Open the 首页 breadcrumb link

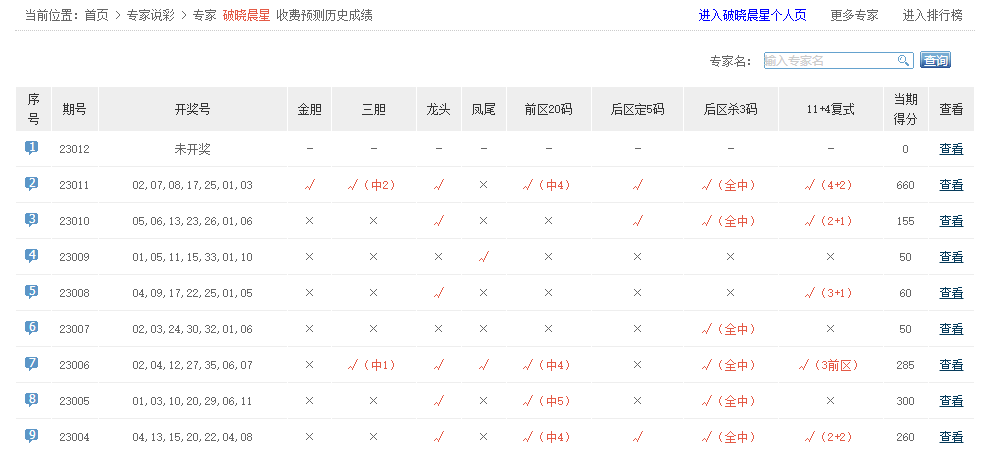pos(96,16)
